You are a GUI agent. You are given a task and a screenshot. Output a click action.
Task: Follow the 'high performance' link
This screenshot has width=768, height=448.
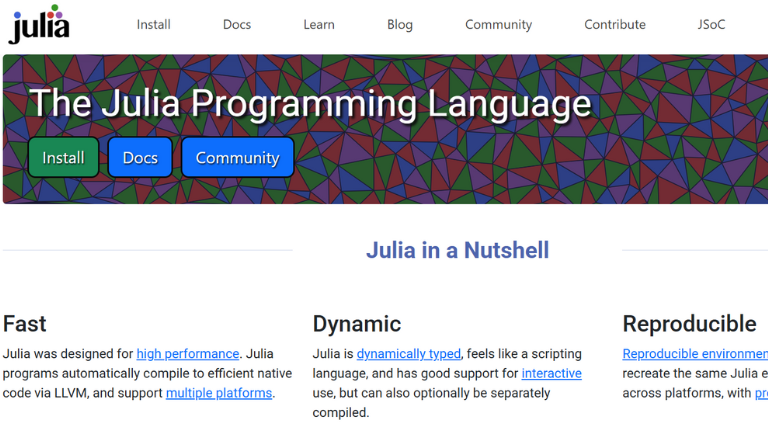coord(188,354)
